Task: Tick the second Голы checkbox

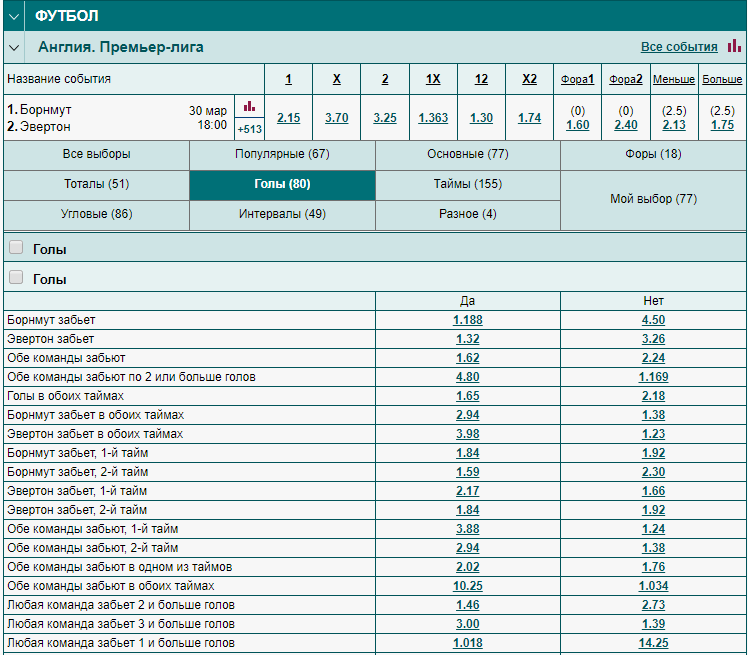Action: tap(16, 277)
